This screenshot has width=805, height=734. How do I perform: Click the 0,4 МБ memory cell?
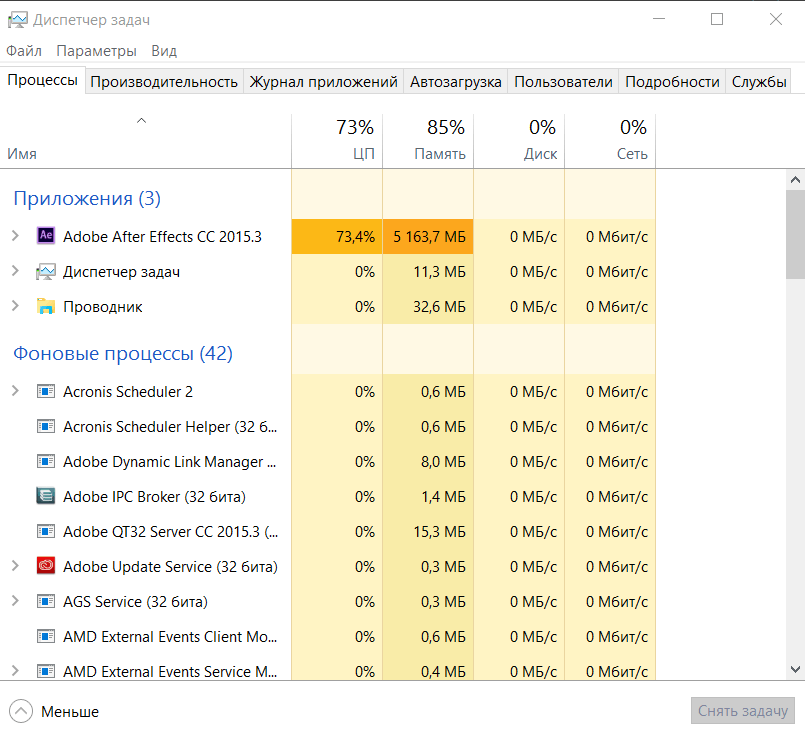pyautogui.click(x=428, y=671)
